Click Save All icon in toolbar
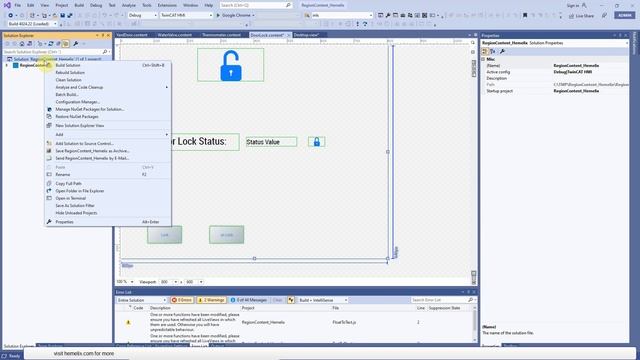The height and width of the screenshot is (360, 640). [x=69, y=16]
